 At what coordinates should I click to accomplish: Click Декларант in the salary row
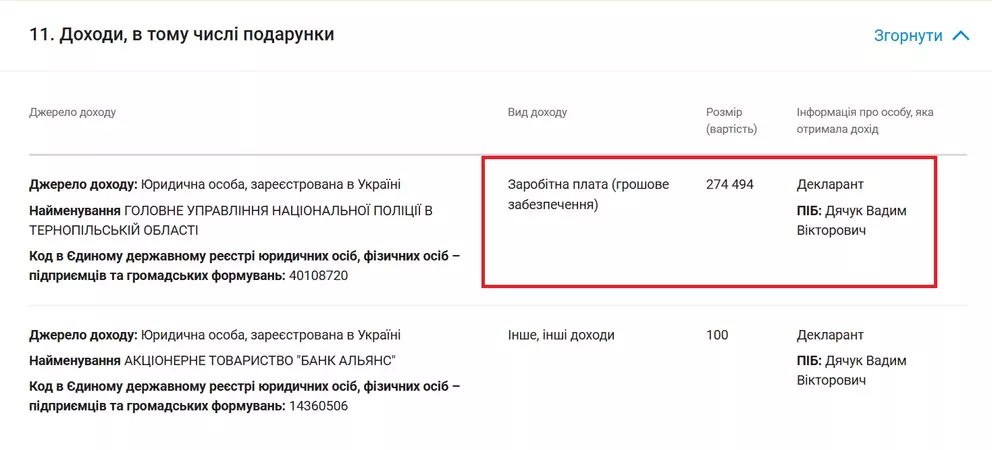(x=830, y=184)
